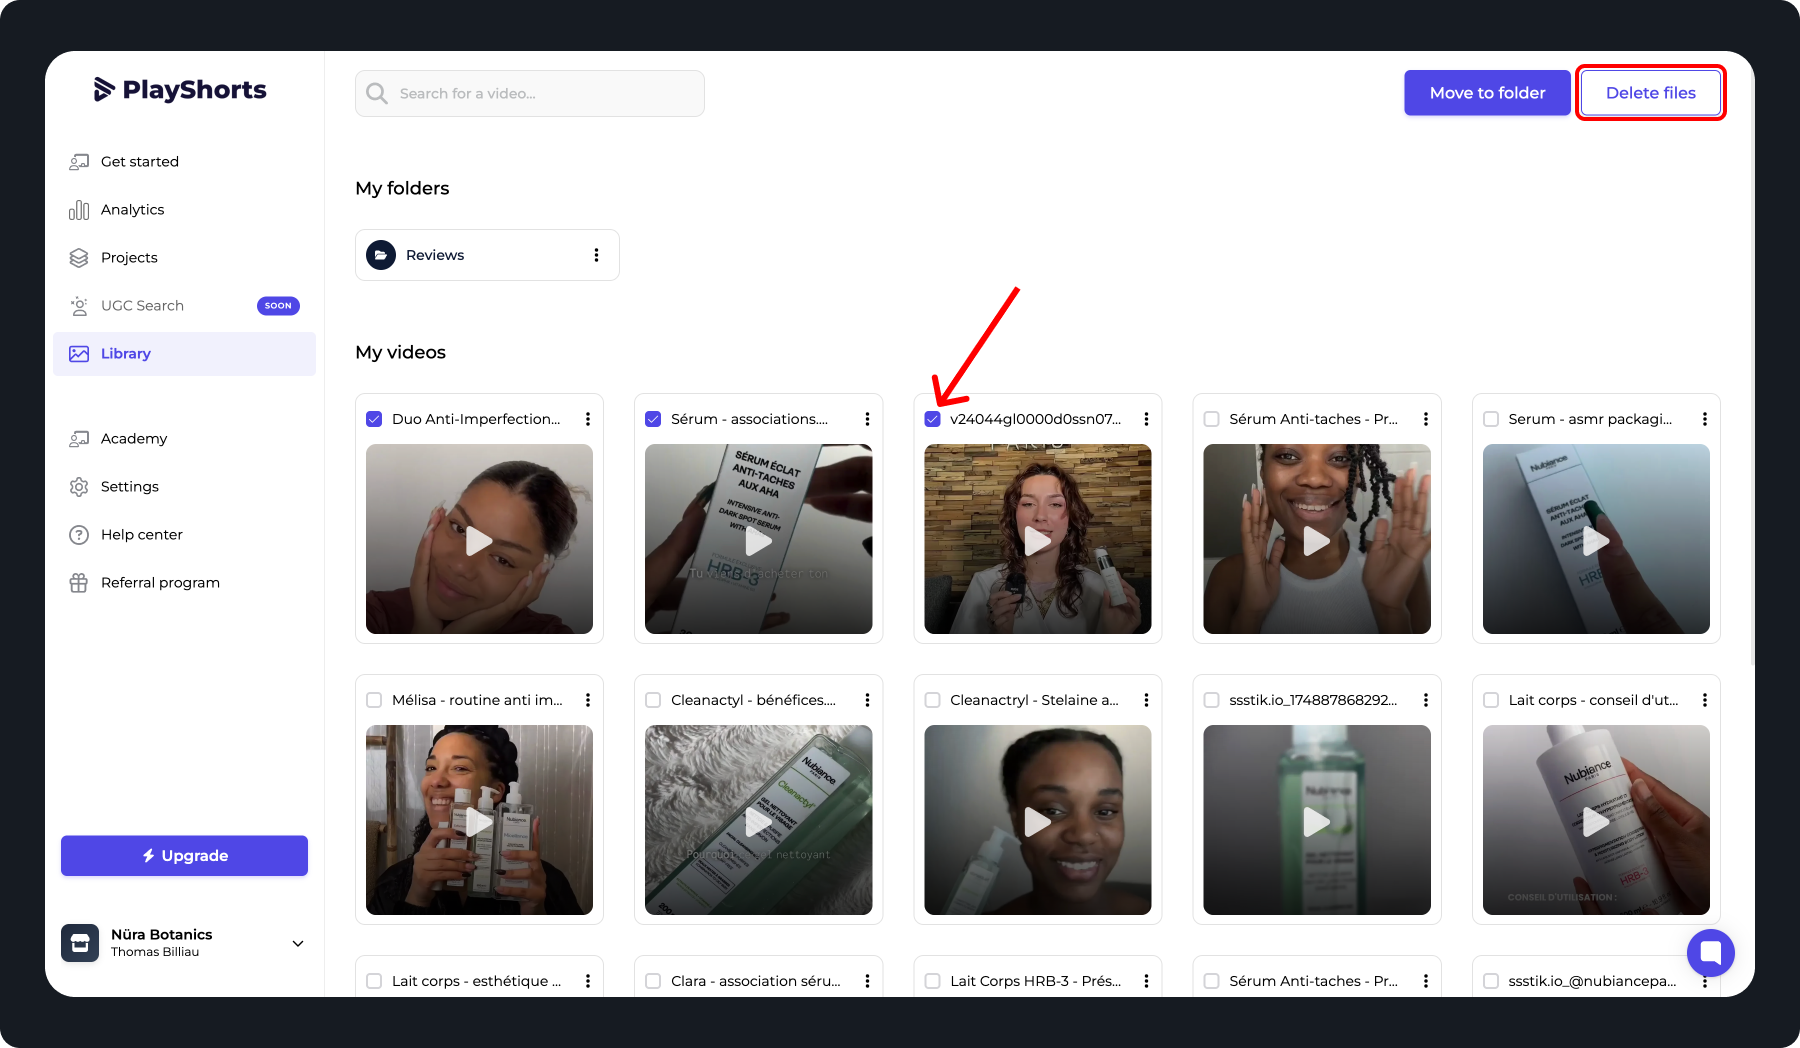Click the Reviews folder icon
1800x1048 pixels.
click(381, 255)
